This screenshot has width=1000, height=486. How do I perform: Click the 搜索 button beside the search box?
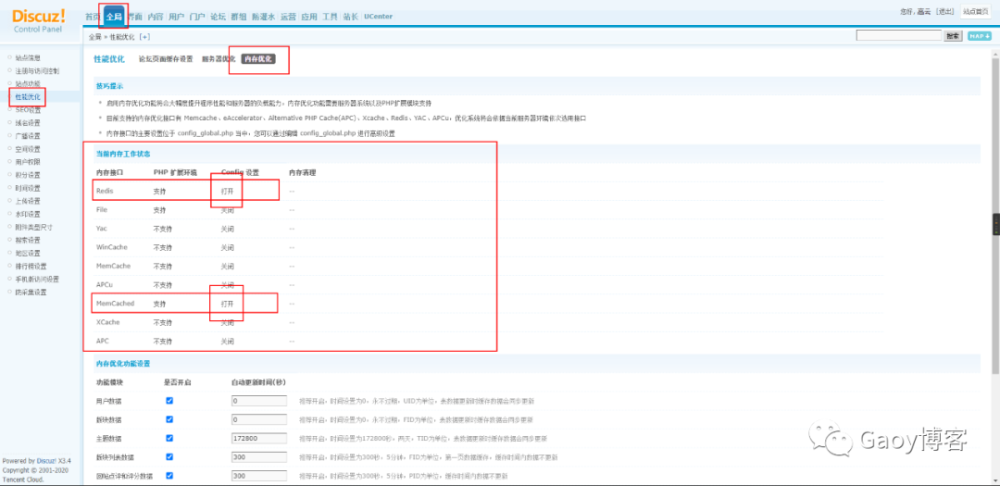pyautogui.click(x=952, y=36)
